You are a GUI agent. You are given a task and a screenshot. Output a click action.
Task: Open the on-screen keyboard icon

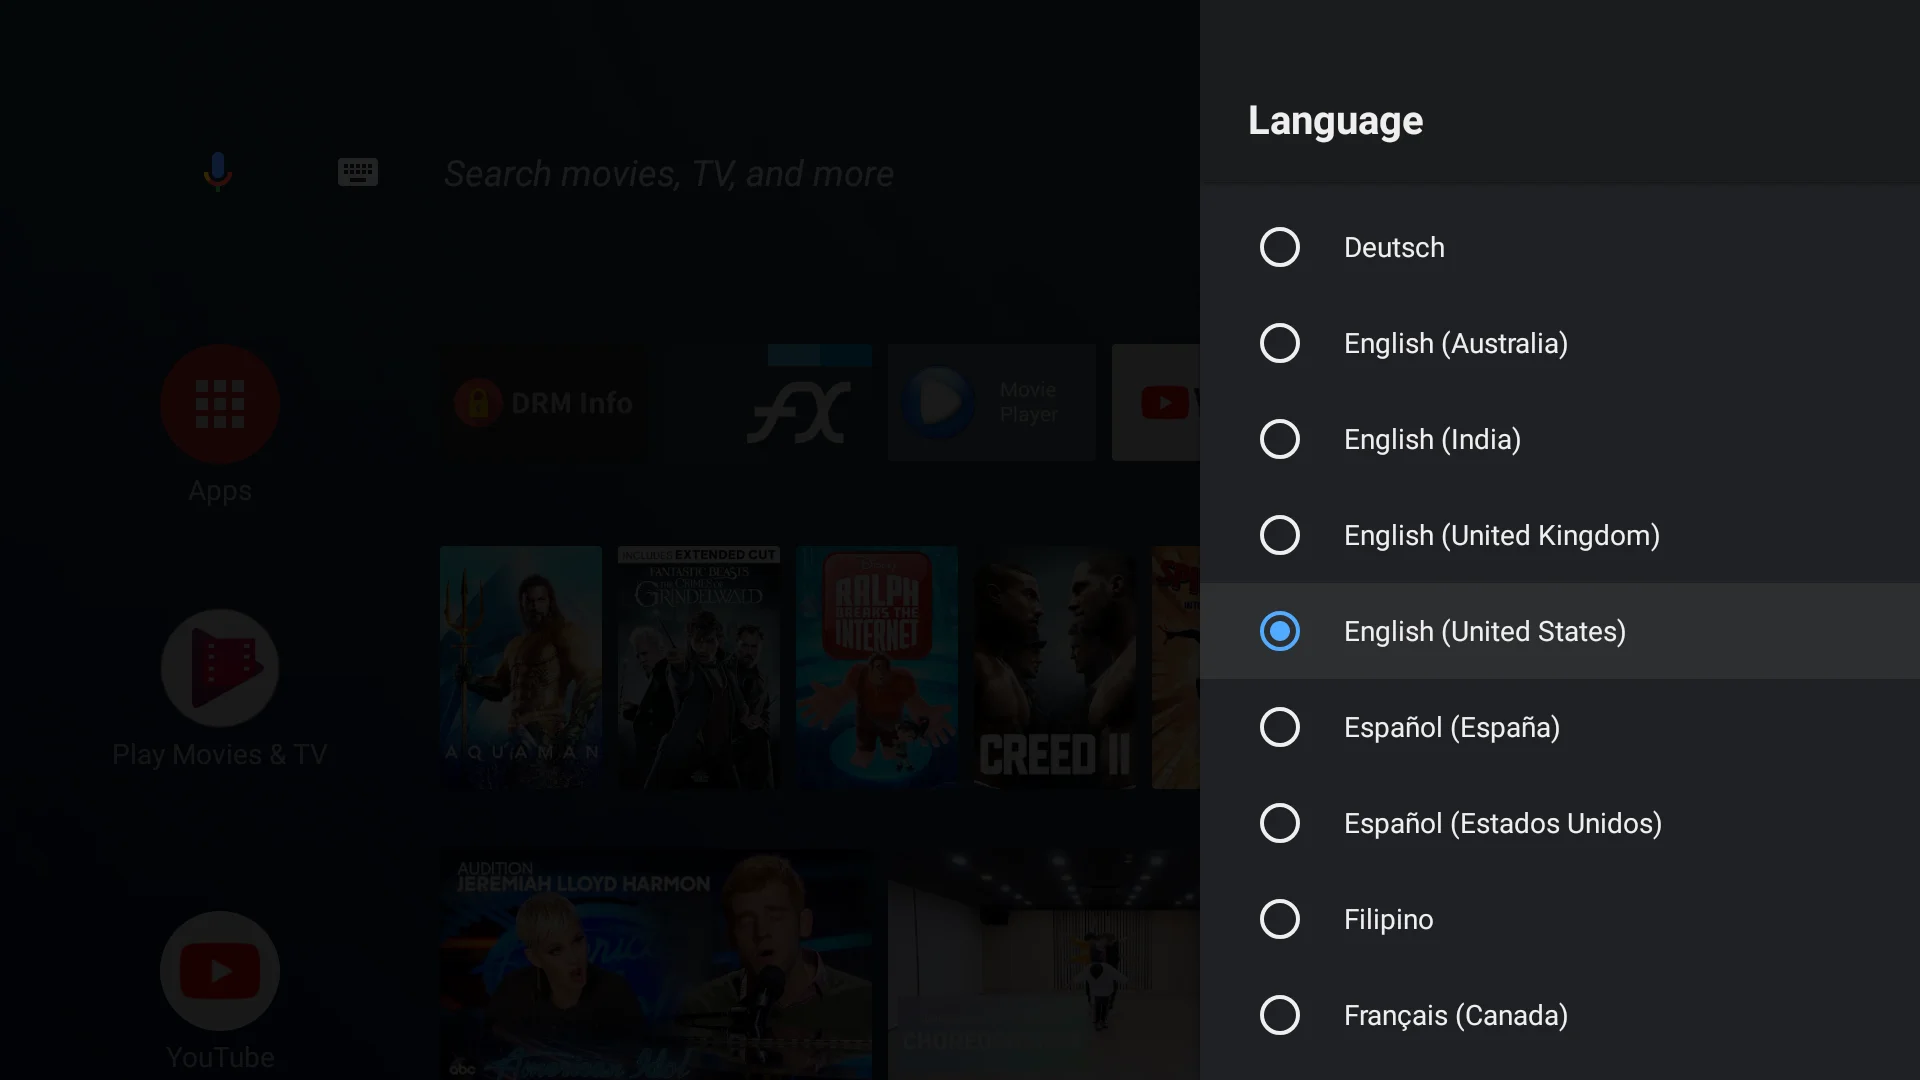tap(357, 172)
